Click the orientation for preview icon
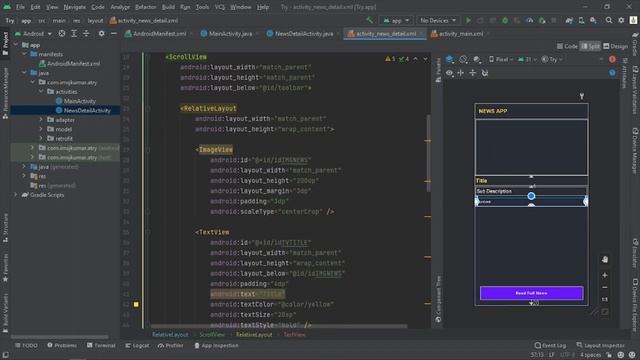 click(463, 59)
